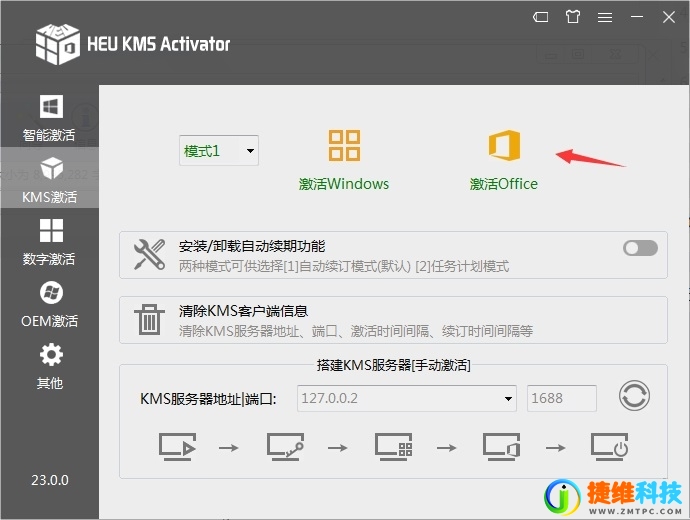Viewport: 690px width, 520px height.
Task: Open the skin (shirt) theme icon
Action: pyautogui.click(x=573, y=17)
